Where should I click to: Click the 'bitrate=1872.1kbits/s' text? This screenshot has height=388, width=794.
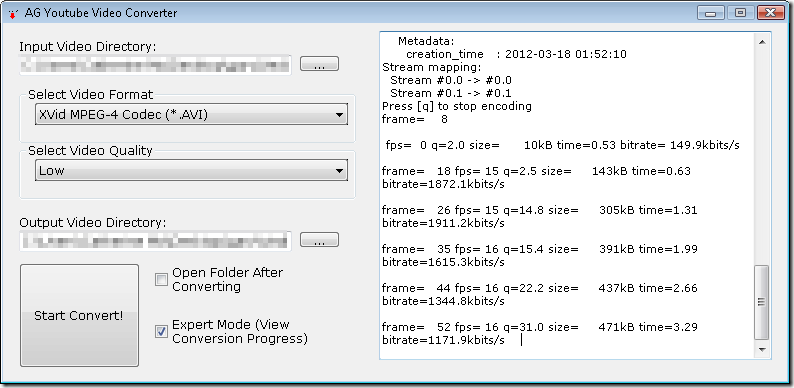pos(443,184)
